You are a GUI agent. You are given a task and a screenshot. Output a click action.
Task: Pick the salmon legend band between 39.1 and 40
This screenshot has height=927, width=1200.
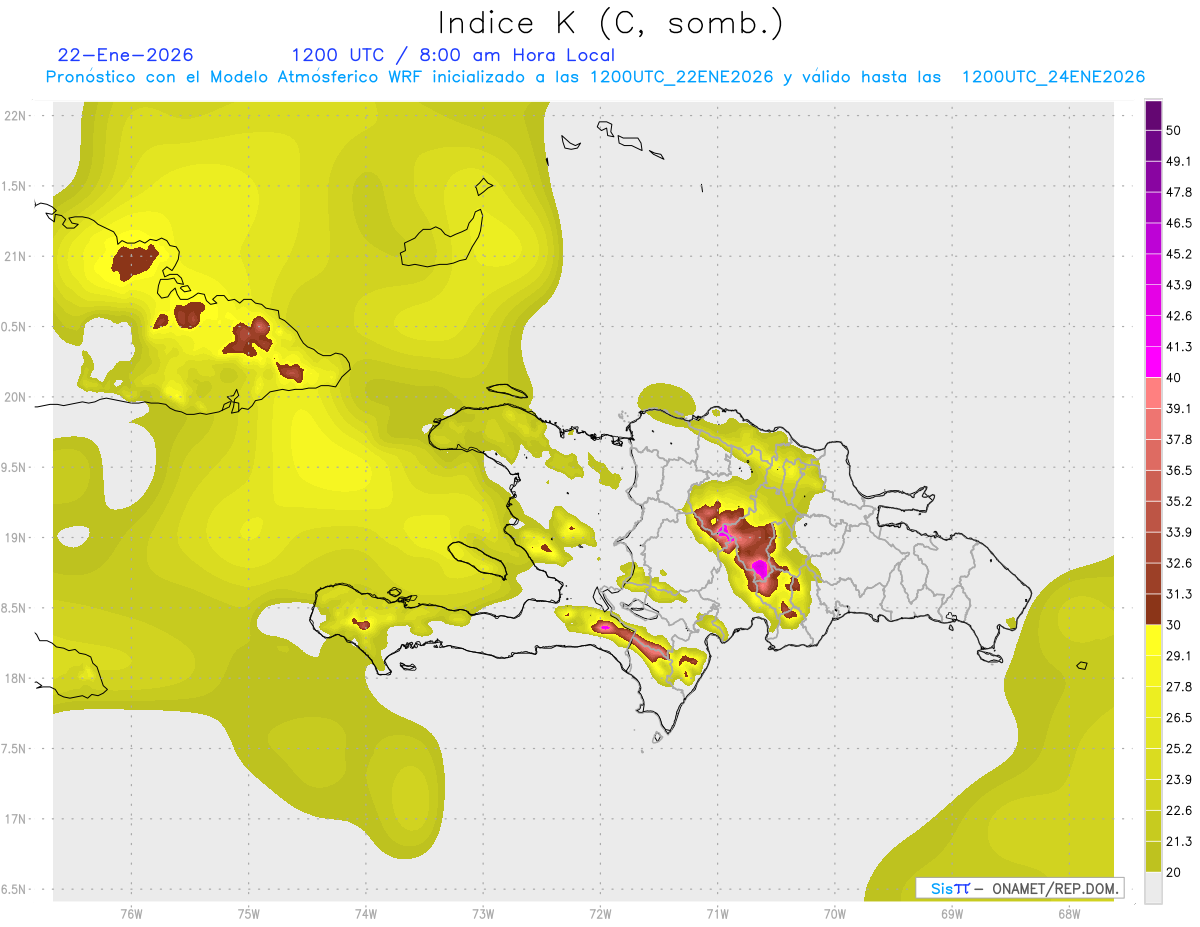pyautogui.click(x=1154, y=393)
